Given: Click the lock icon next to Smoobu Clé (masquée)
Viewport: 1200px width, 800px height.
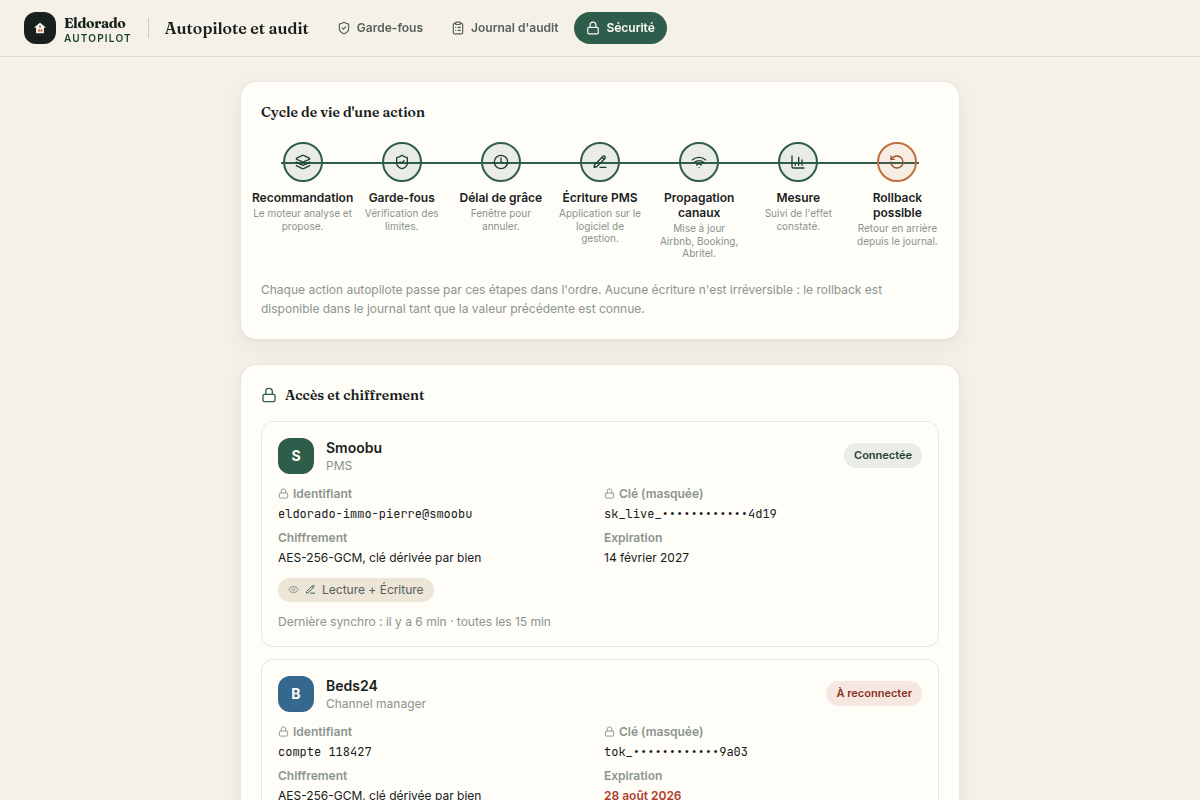Looking at the screenshot, I should [x=609, y=494].
